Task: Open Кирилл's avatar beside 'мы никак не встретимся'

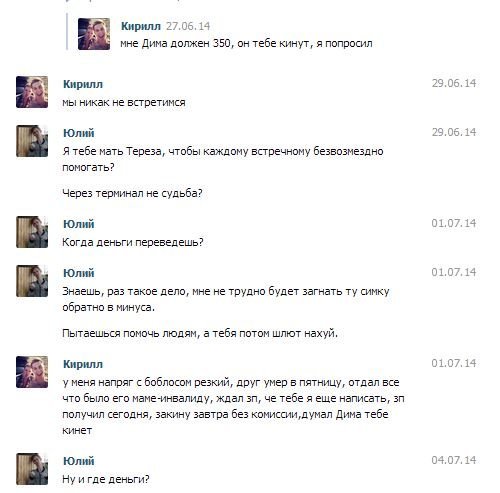Action: [32, 92]
